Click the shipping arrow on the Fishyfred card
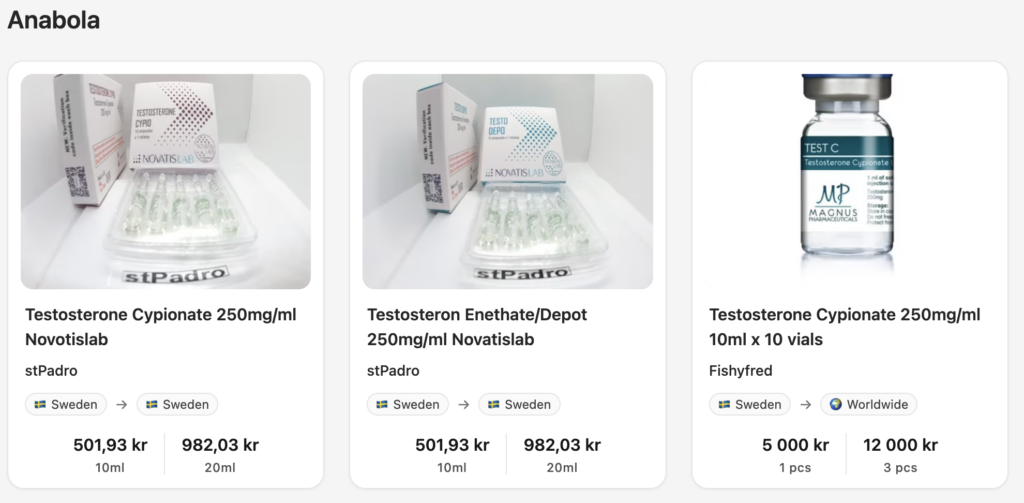 tap(806, 405)
